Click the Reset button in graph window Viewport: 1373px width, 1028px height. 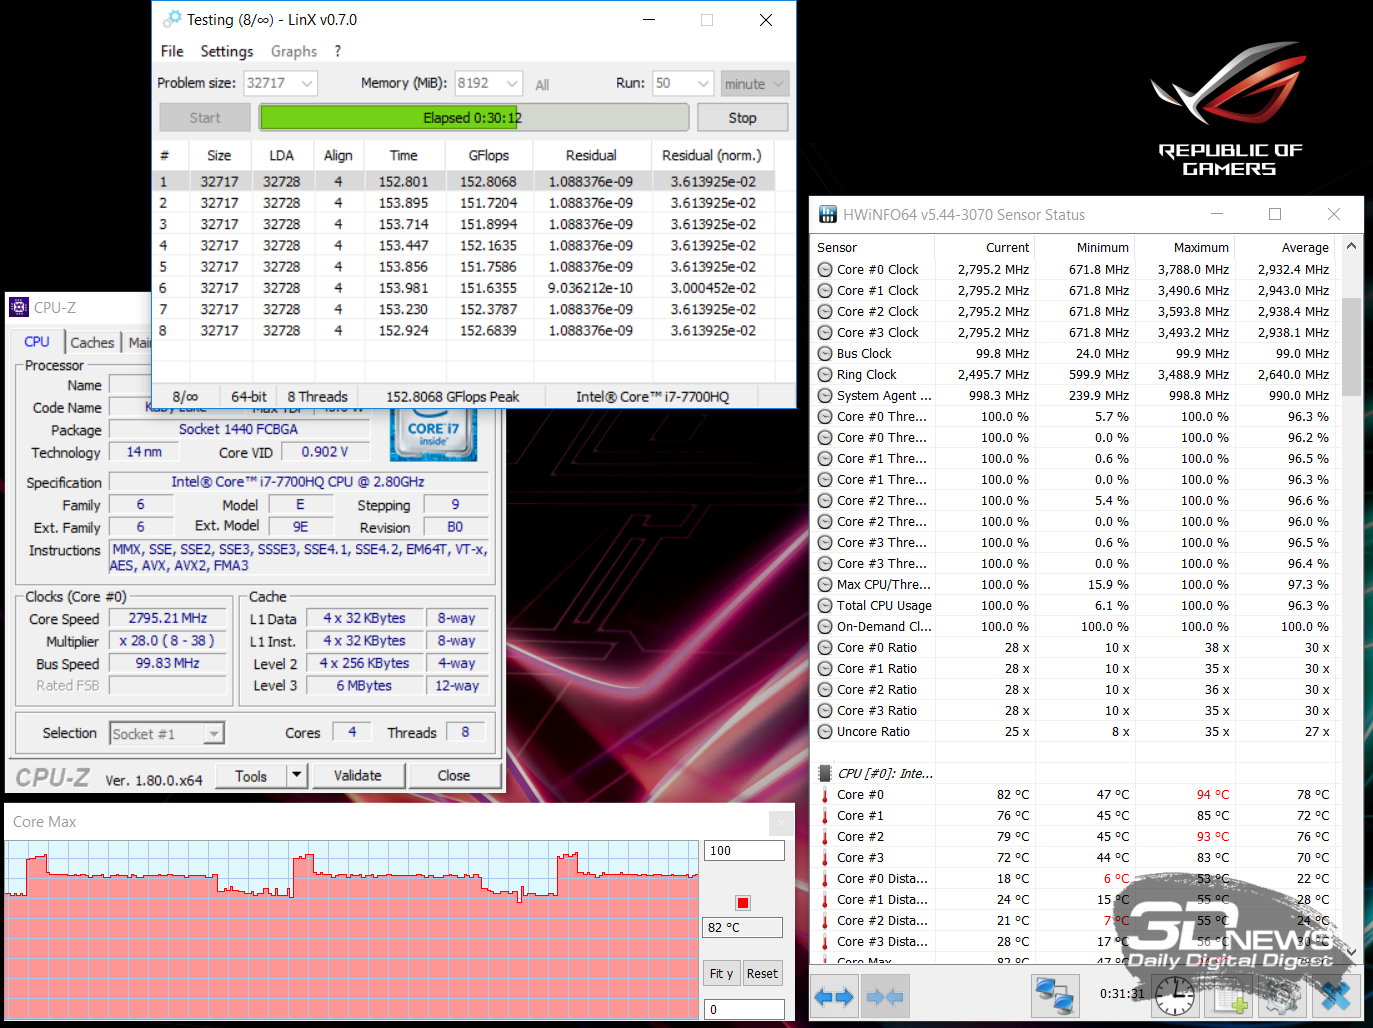pyautogui.click(x=762, y=973)
